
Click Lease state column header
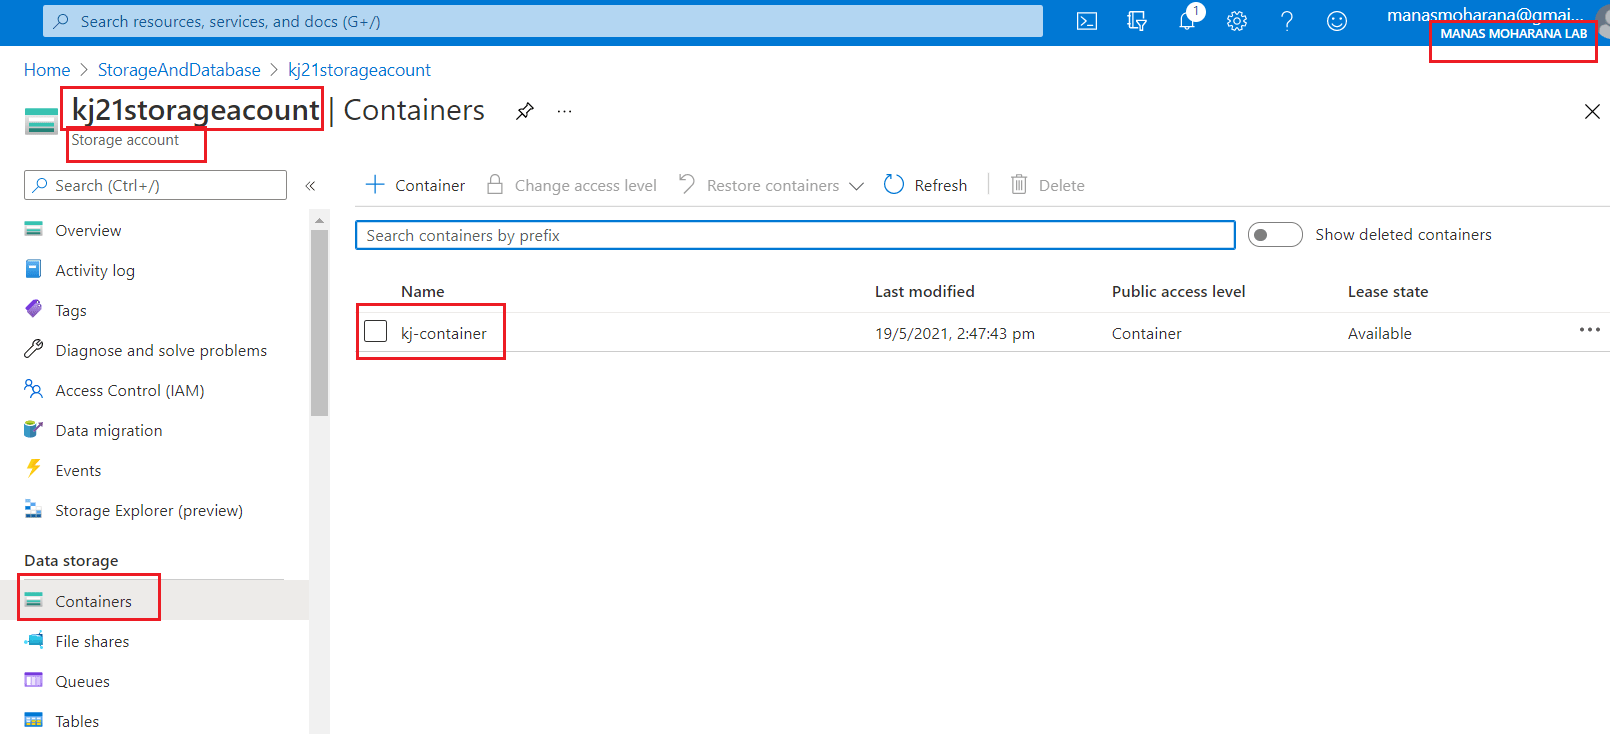[x=1388, y=291]
